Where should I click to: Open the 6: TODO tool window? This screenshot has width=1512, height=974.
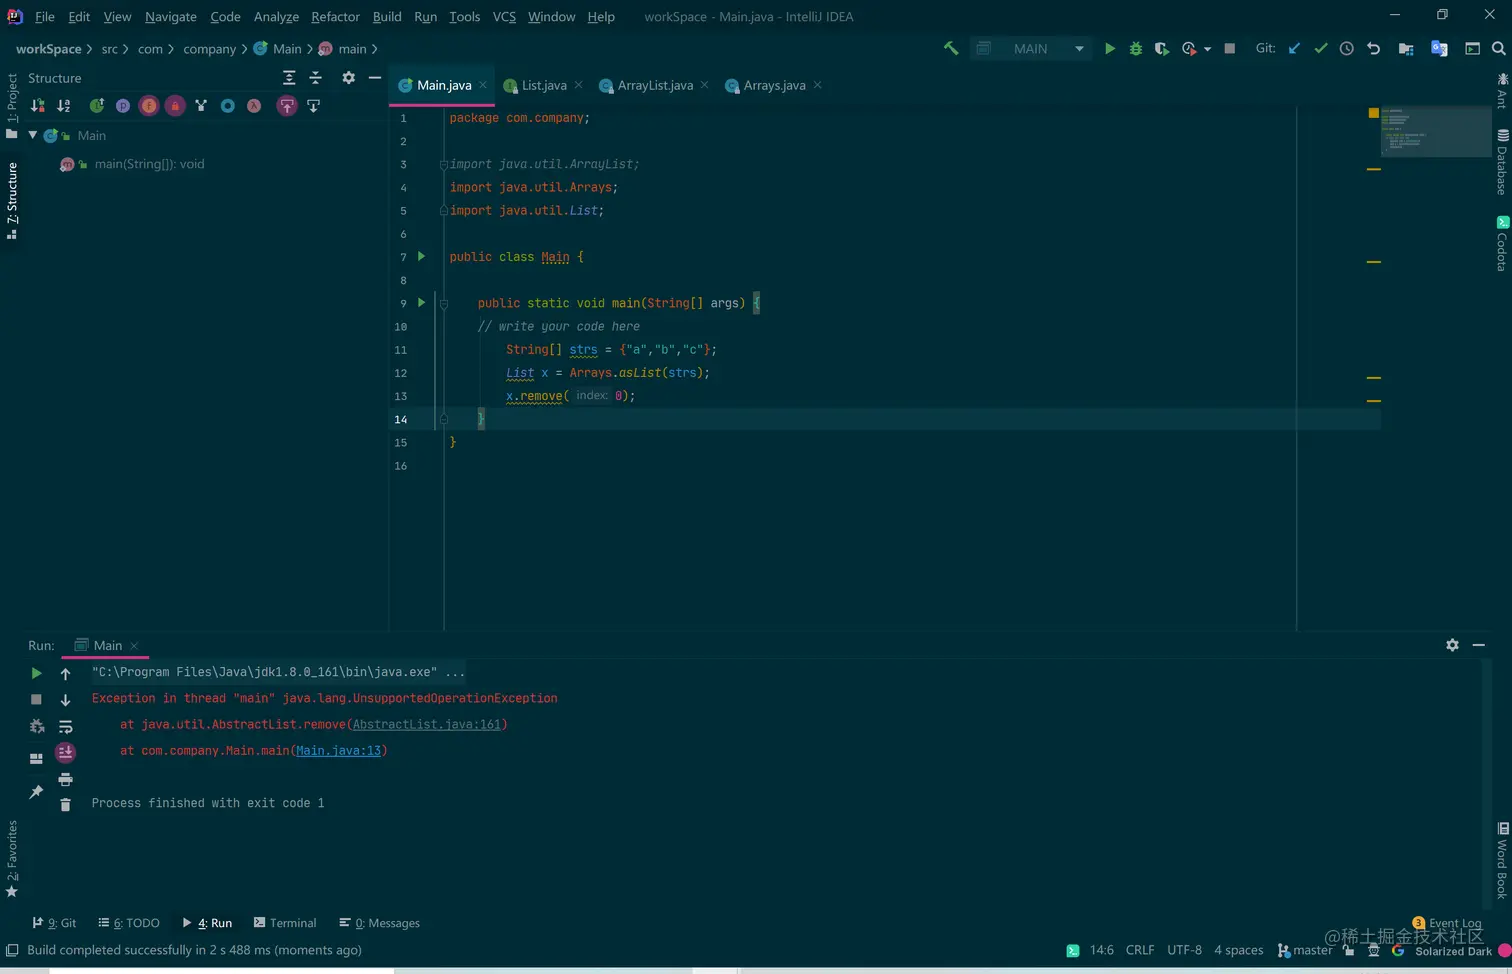pos(129,923)
